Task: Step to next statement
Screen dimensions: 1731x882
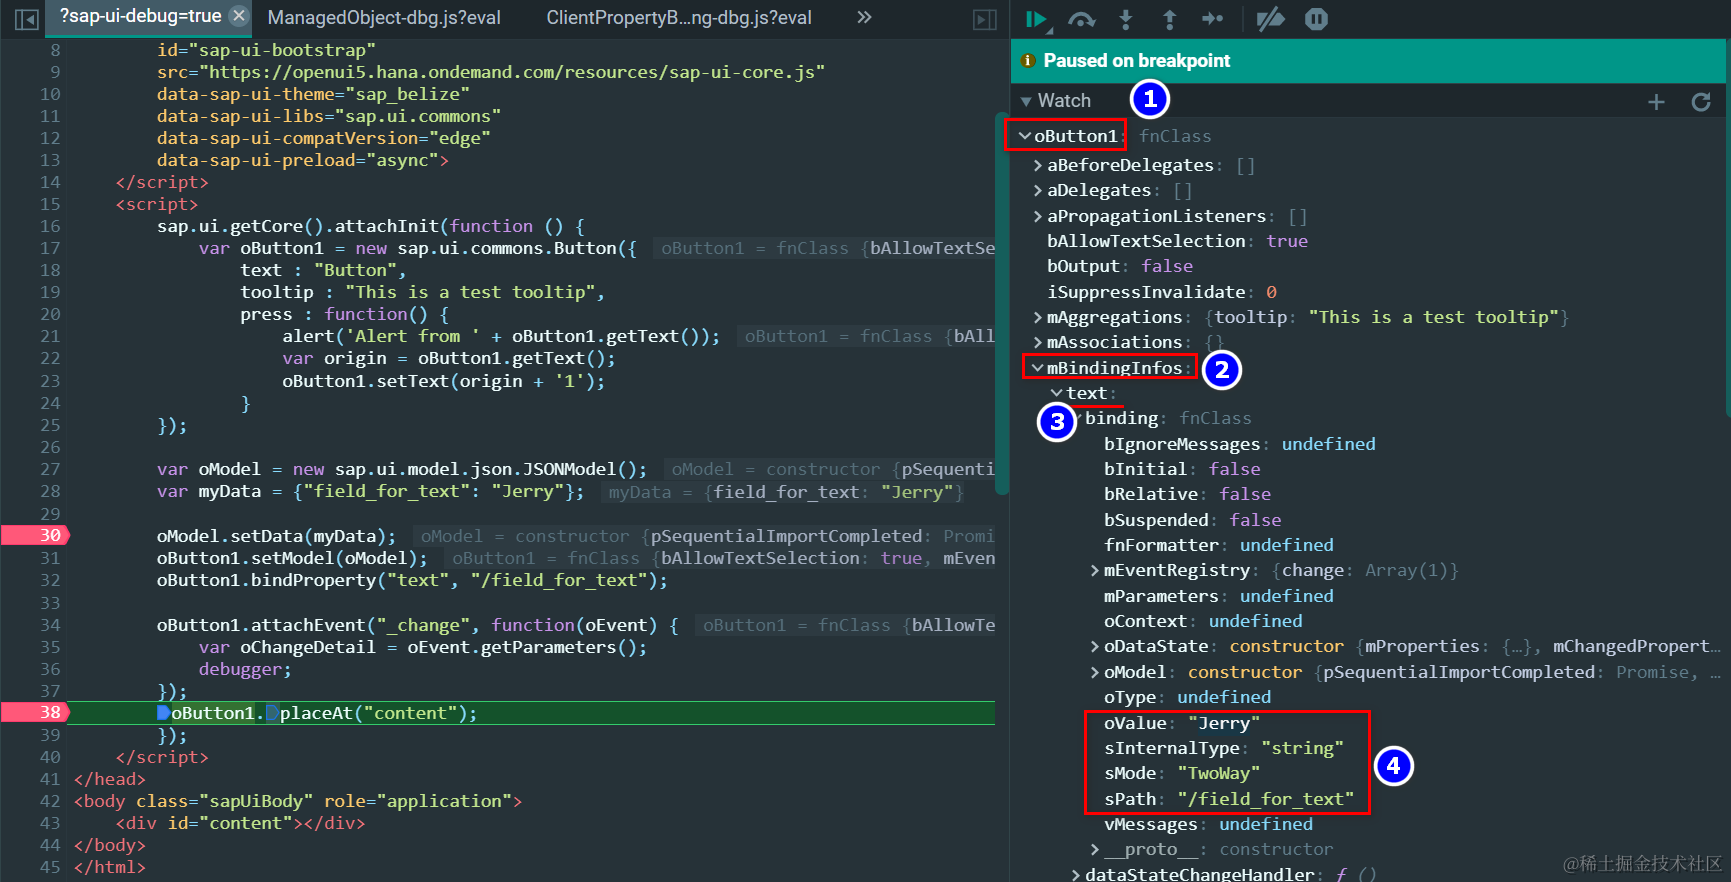Action: [x=1212, y=19]
